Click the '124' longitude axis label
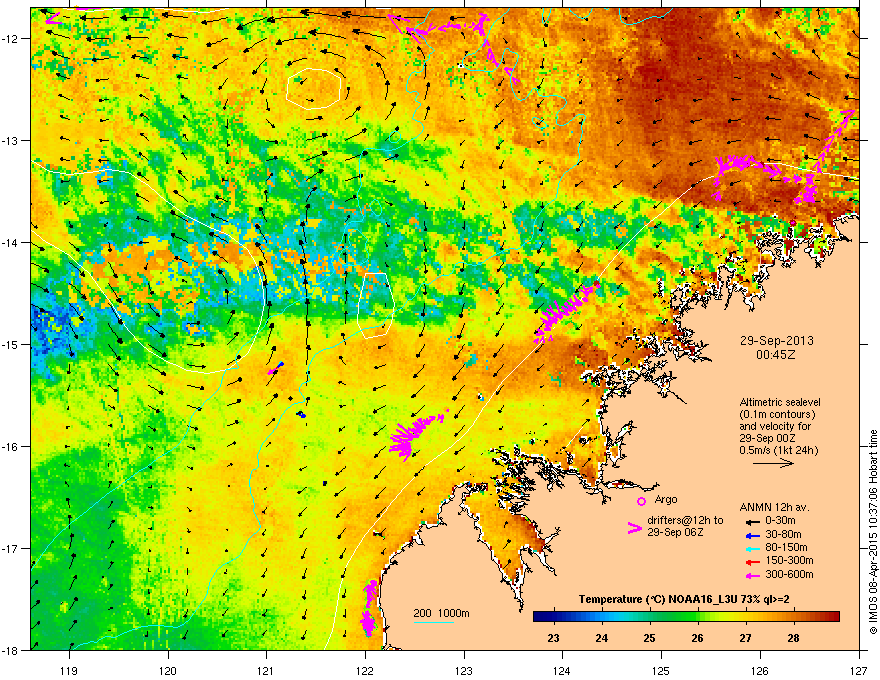 tap(562, 670)
